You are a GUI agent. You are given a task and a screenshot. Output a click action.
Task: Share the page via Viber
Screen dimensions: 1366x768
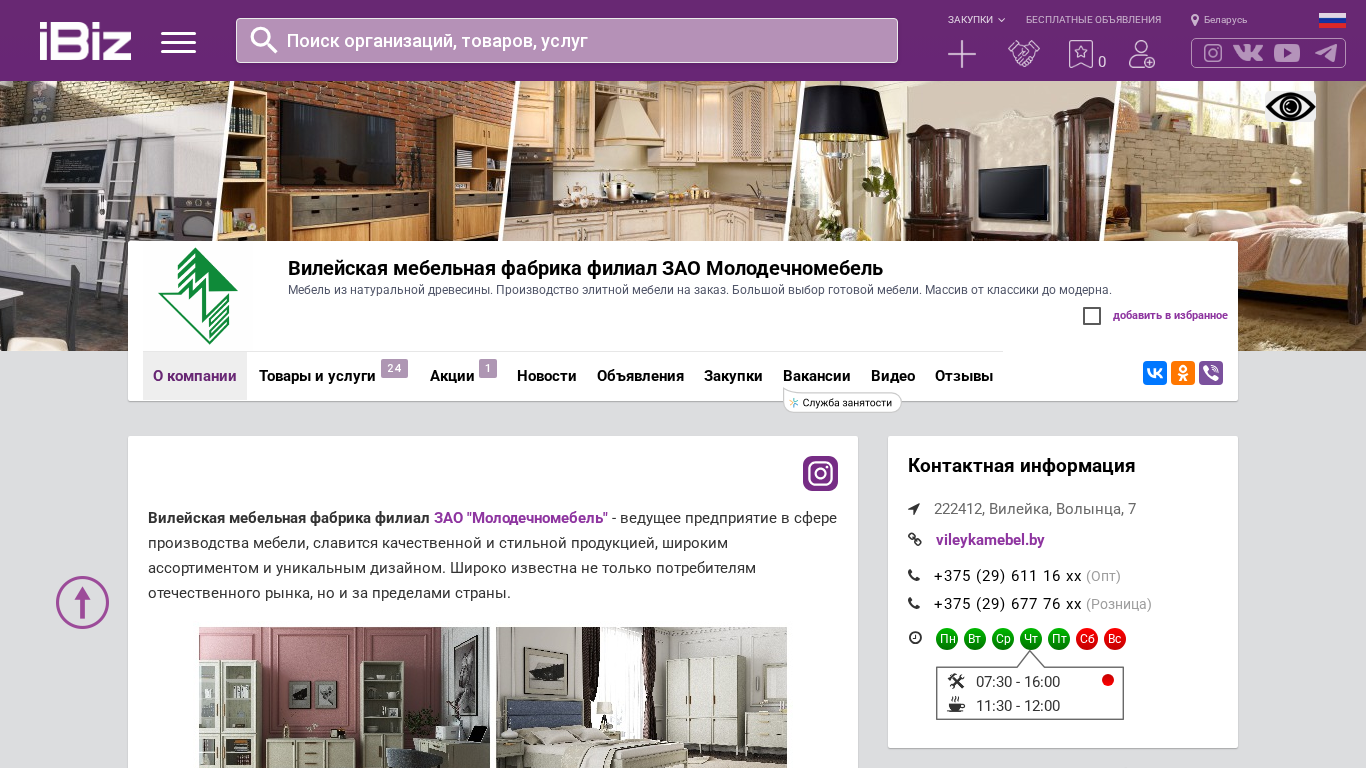[x=1211, y=373]
